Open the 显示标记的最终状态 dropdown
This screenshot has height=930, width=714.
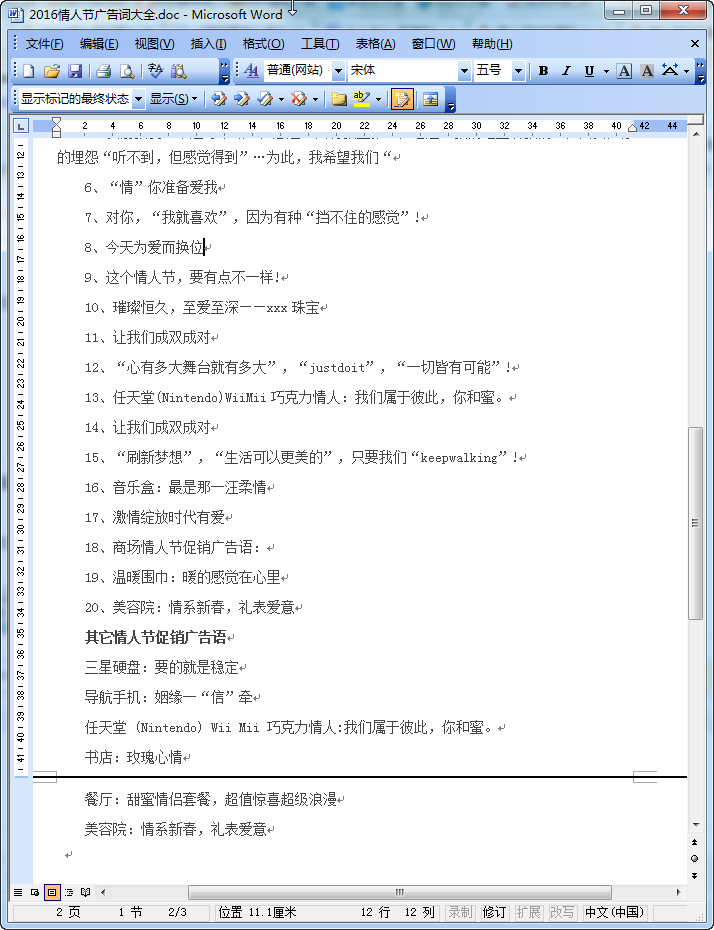tap(138, 99)
